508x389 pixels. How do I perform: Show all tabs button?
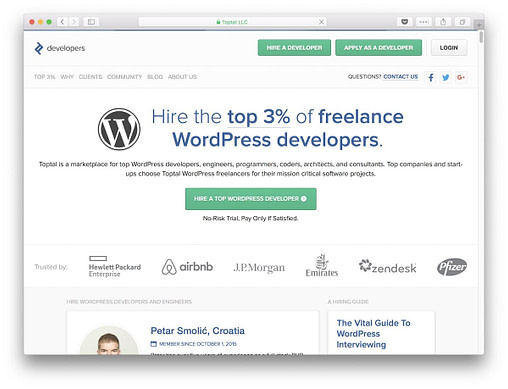[462, 22]
